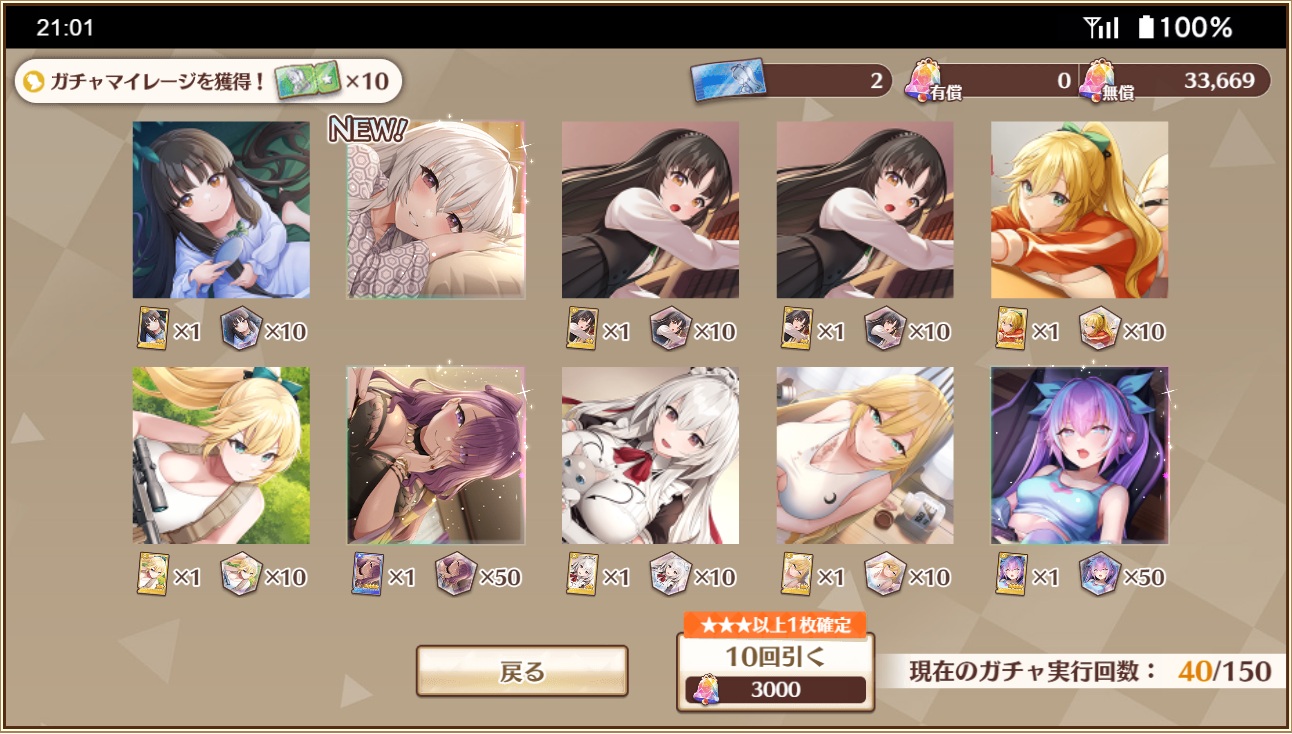The height and width of the screenshot is (734, 1292).
Task: Click hexagon shard icon under maid card
Action: click(670, 574)
